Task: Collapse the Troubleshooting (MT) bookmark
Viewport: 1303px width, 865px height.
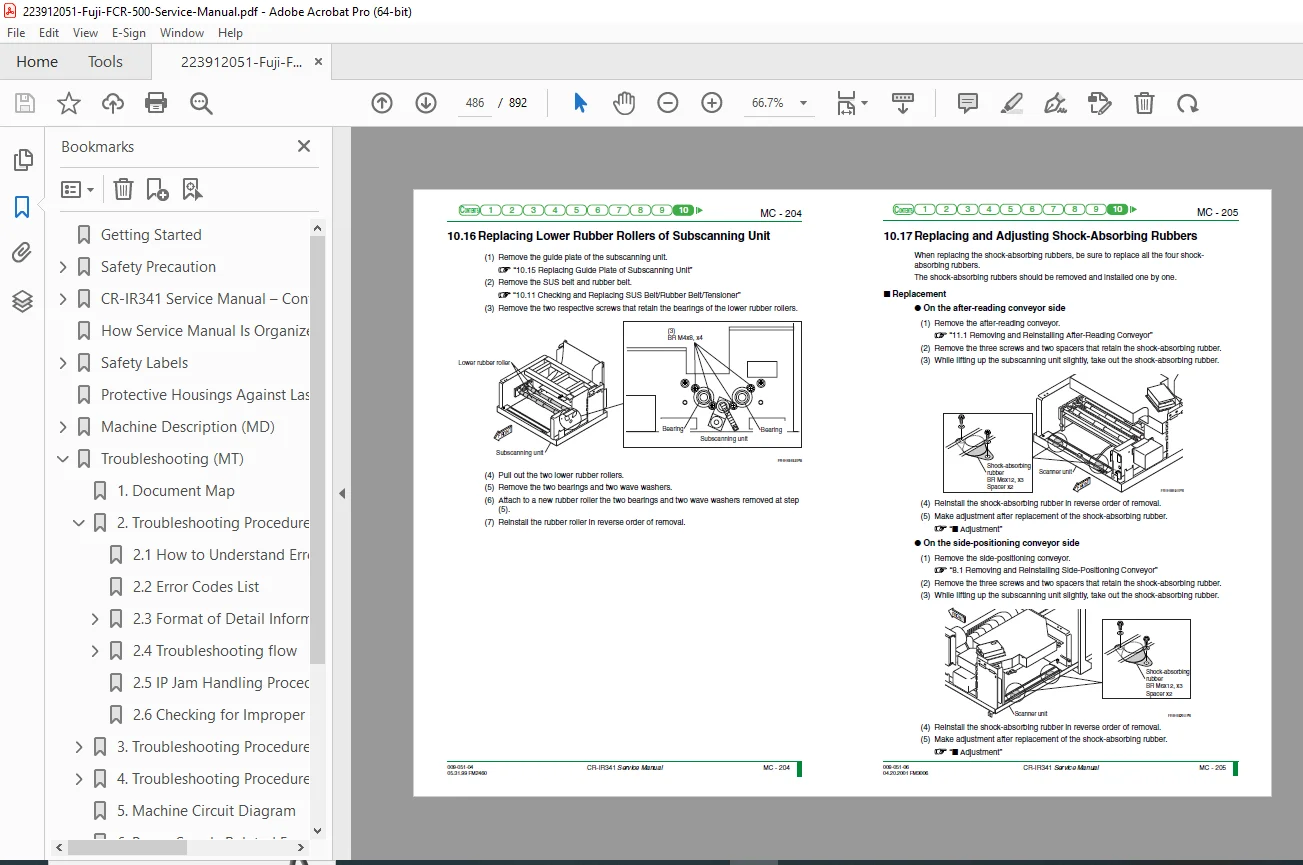Action: pyautogui.click(x=63, y=459)
